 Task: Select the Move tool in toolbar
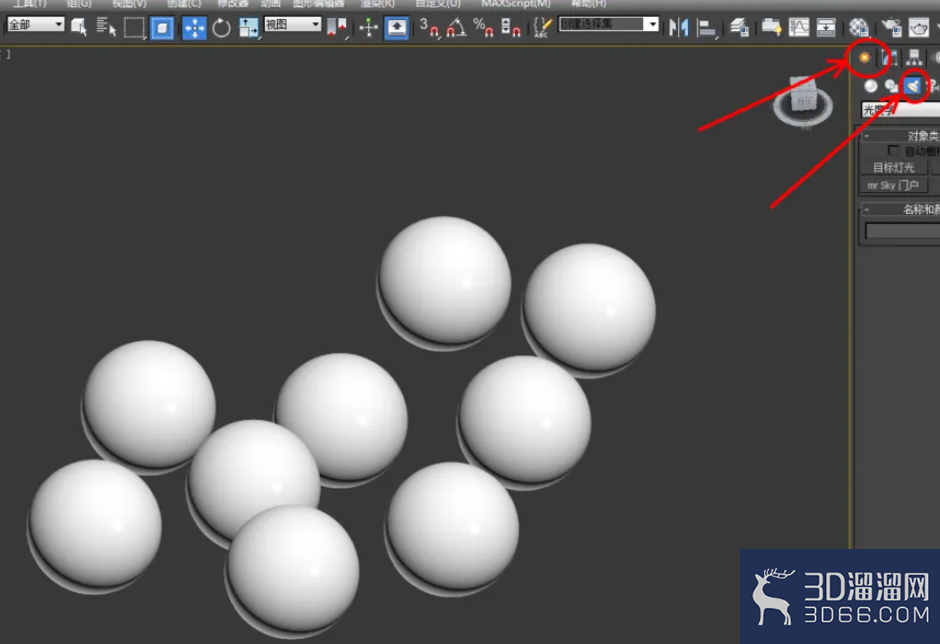194,28
